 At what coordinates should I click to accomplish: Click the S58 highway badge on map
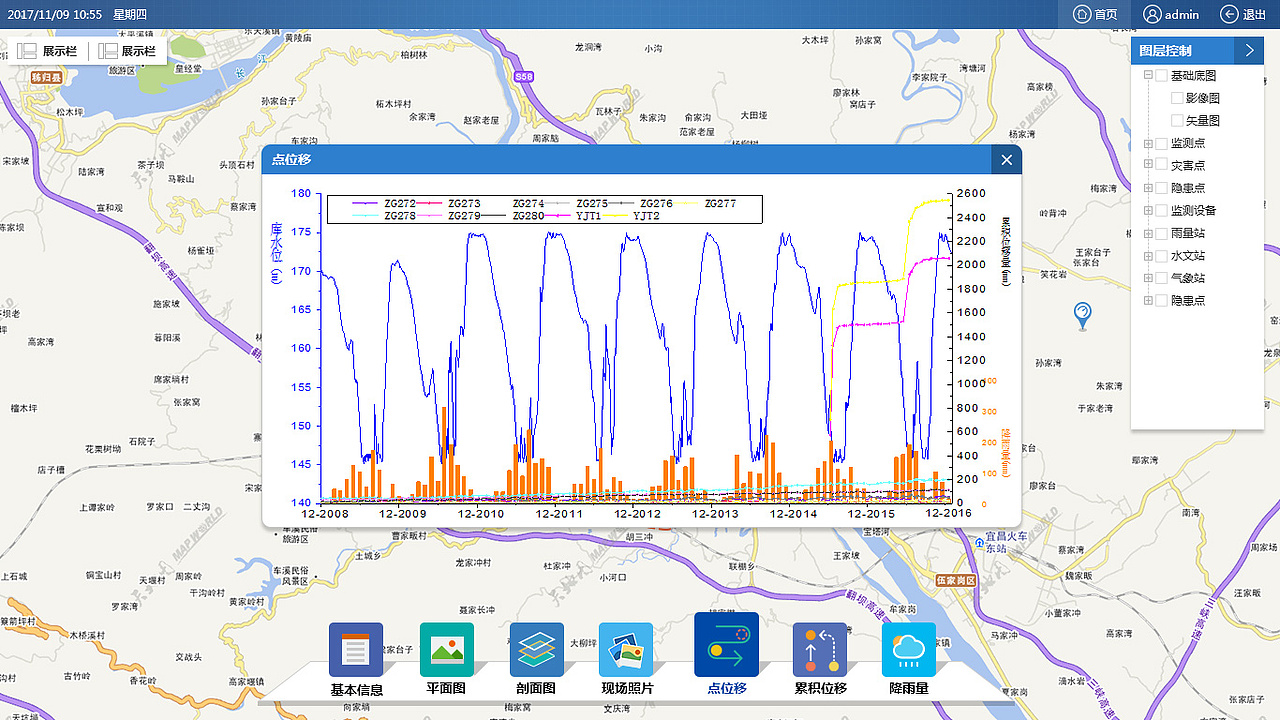click(525, 76)
